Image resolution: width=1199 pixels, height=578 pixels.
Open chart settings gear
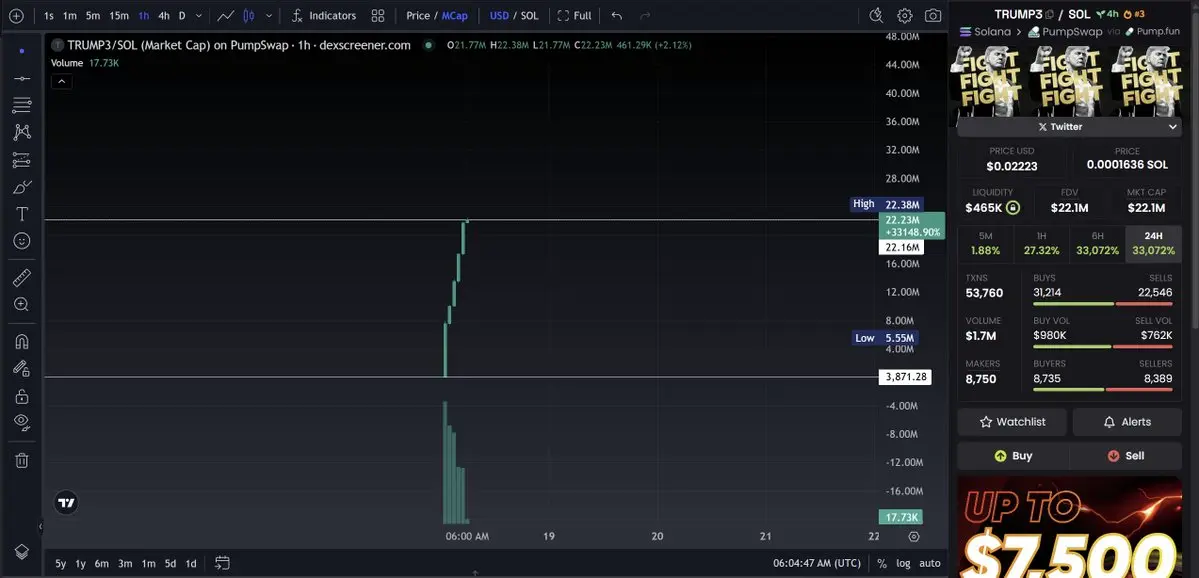point(905,15)
